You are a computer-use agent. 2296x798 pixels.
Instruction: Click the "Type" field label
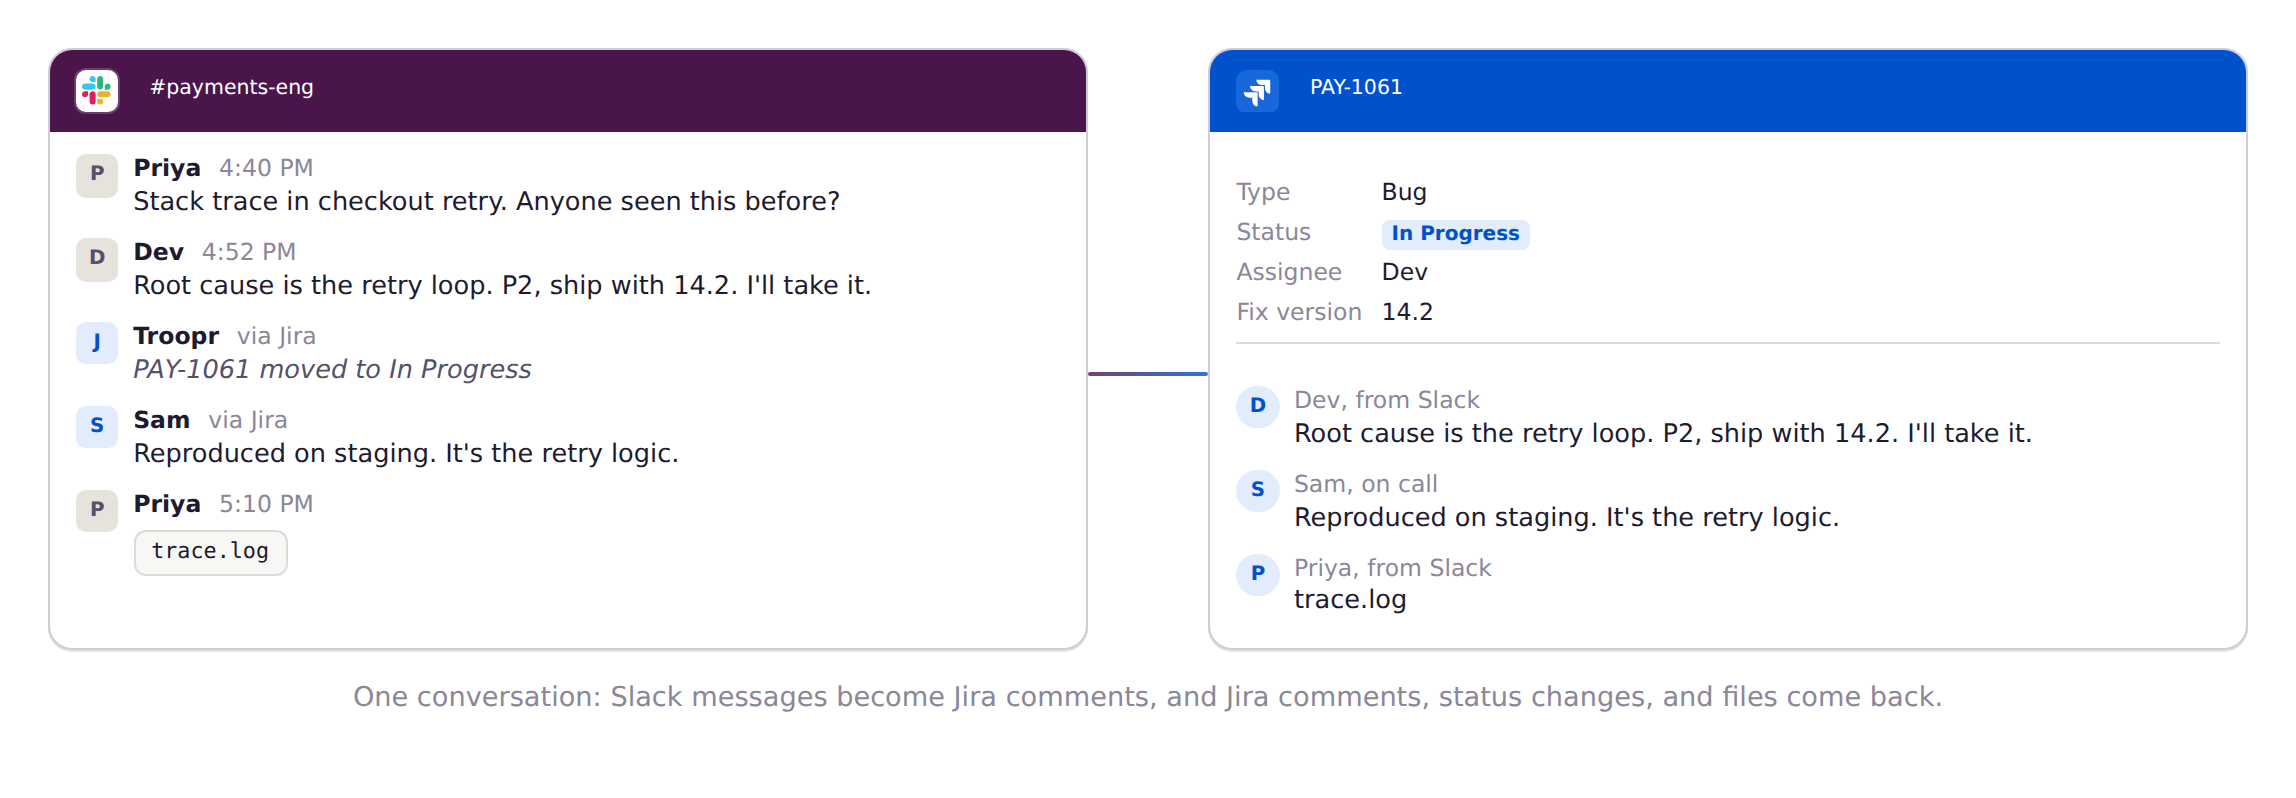pos(1263,192)
